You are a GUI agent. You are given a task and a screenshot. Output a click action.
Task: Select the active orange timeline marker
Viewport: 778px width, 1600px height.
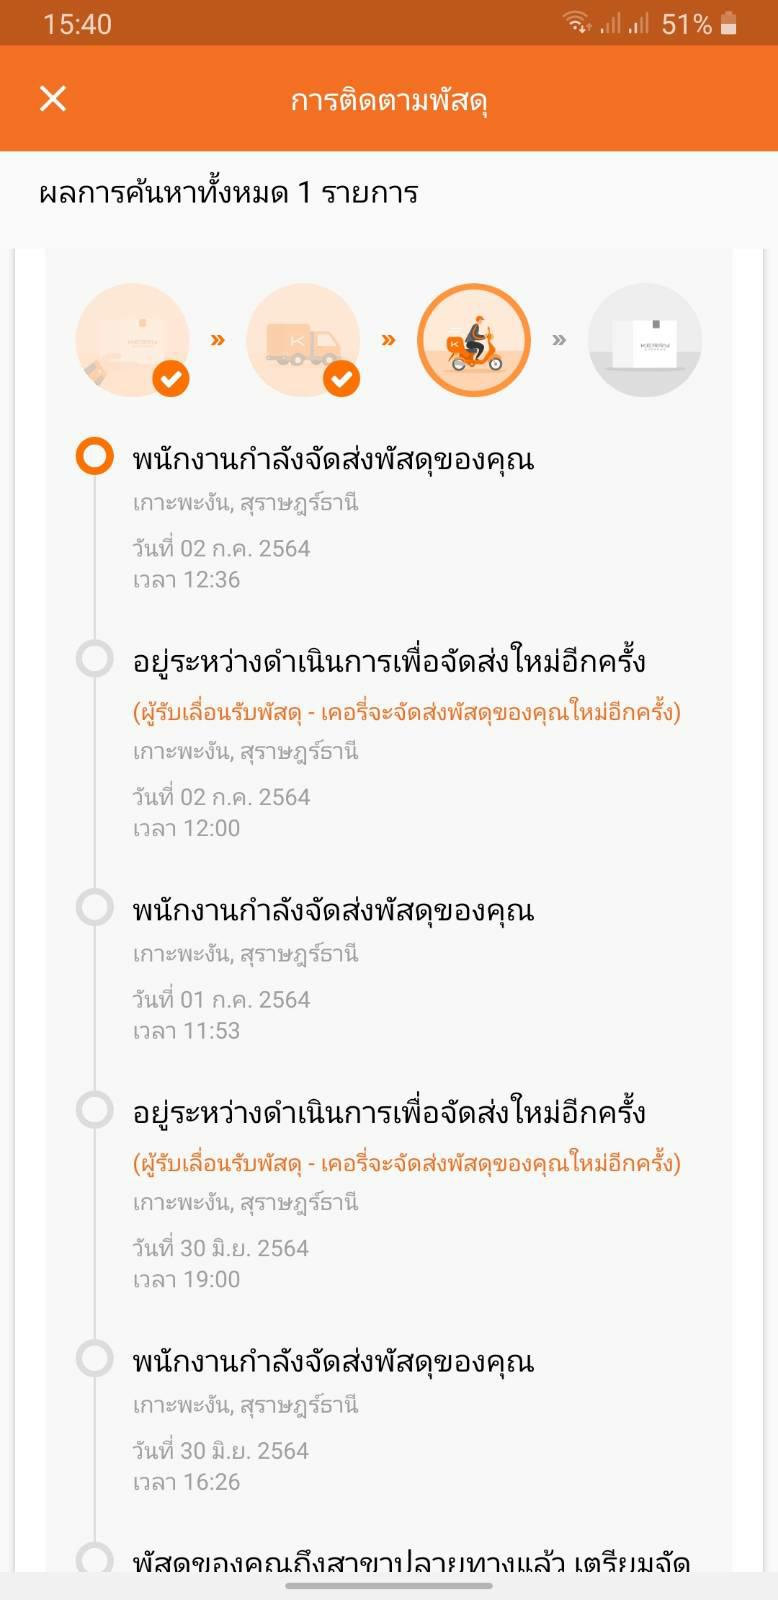pyautogui.click(x=95, y=456)
